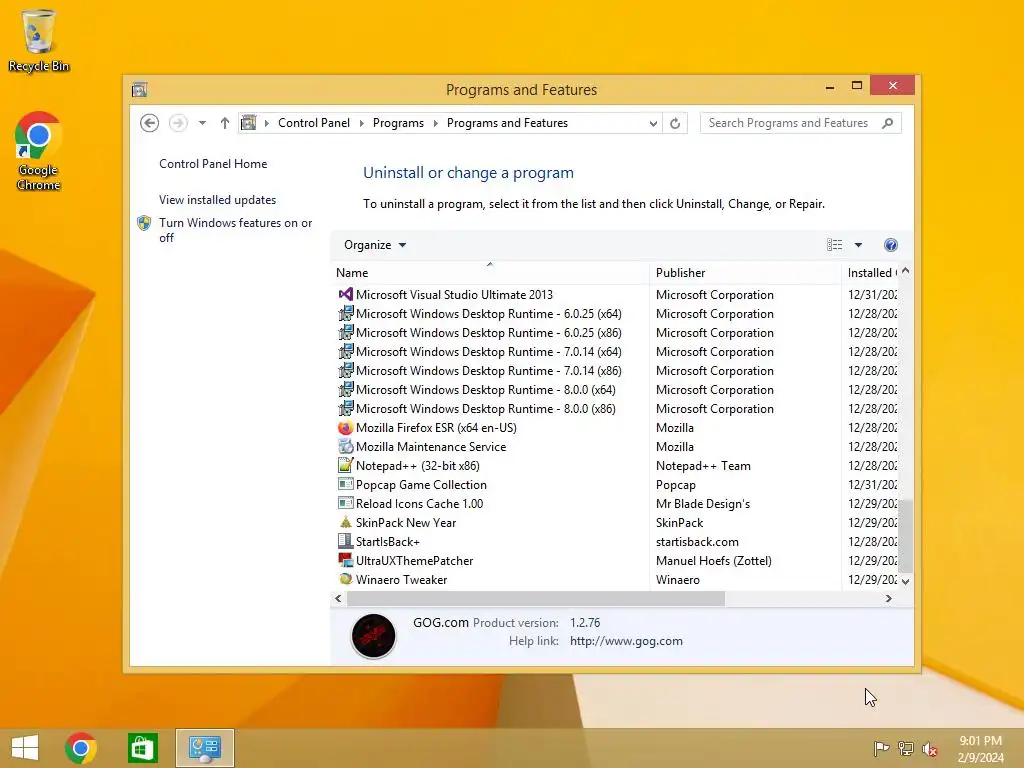Open the recent locations dropdown arrow
The width and height of the screenshot is (1024, 768).
tap(202, 123)
